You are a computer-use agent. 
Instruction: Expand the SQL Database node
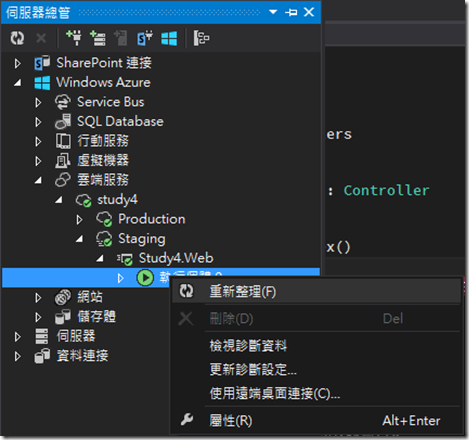[38, 122]
